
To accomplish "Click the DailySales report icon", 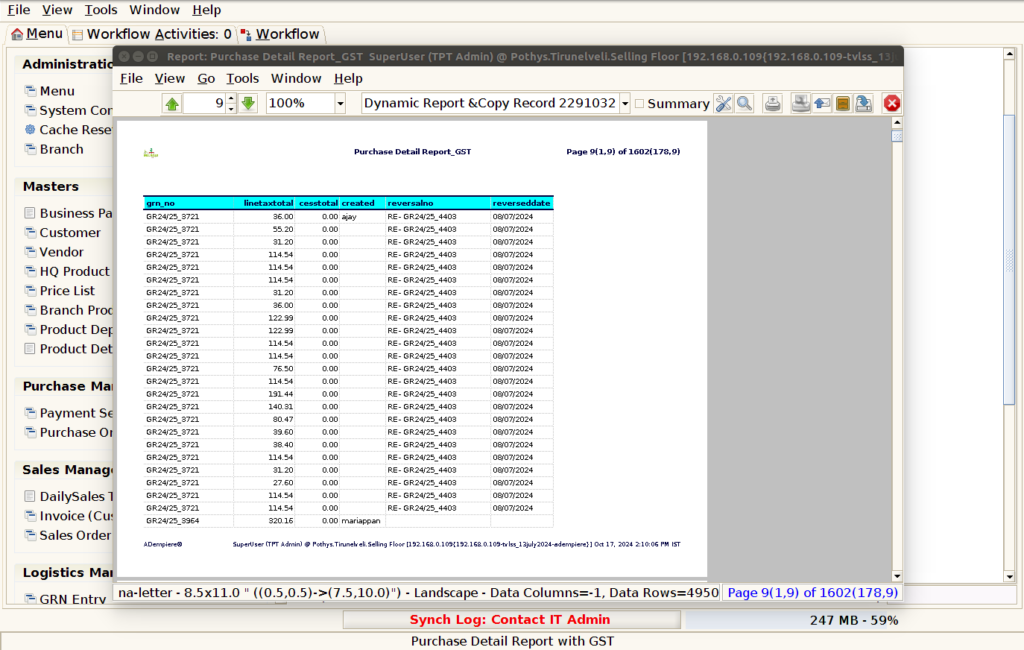I will pyautogui.click(x=30, y=496).
